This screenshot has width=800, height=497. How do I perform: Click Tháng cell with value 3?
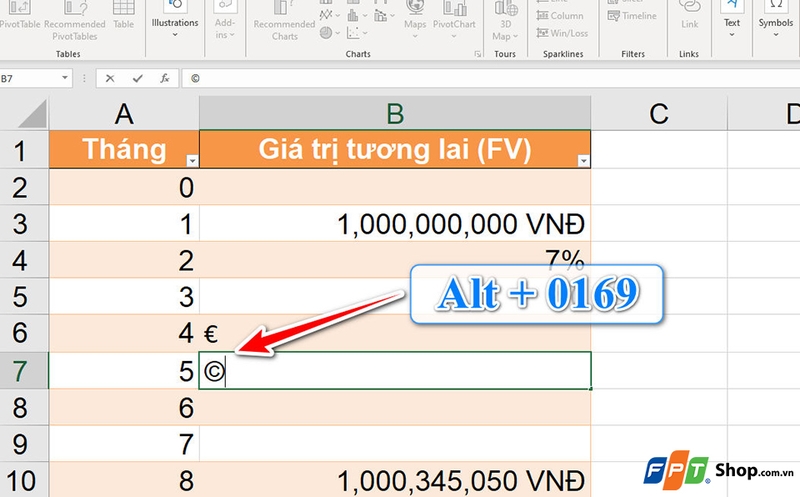click(124, 296)
